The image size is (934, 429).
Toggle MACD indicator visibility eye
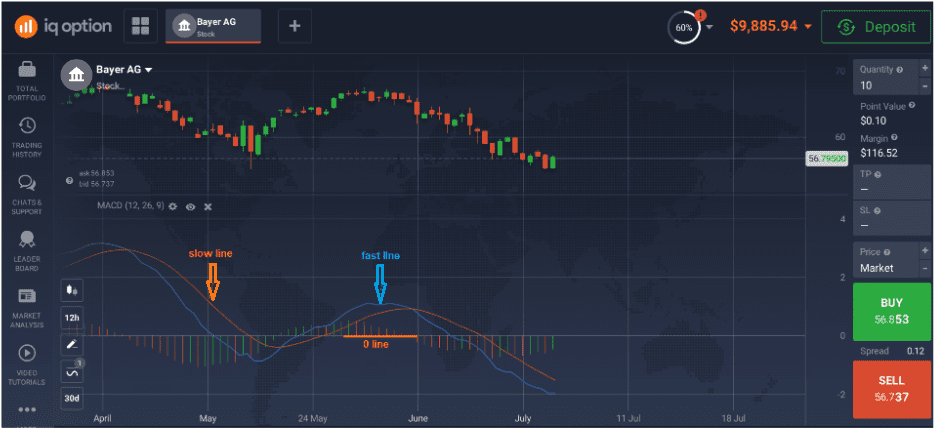coord(191,206)
